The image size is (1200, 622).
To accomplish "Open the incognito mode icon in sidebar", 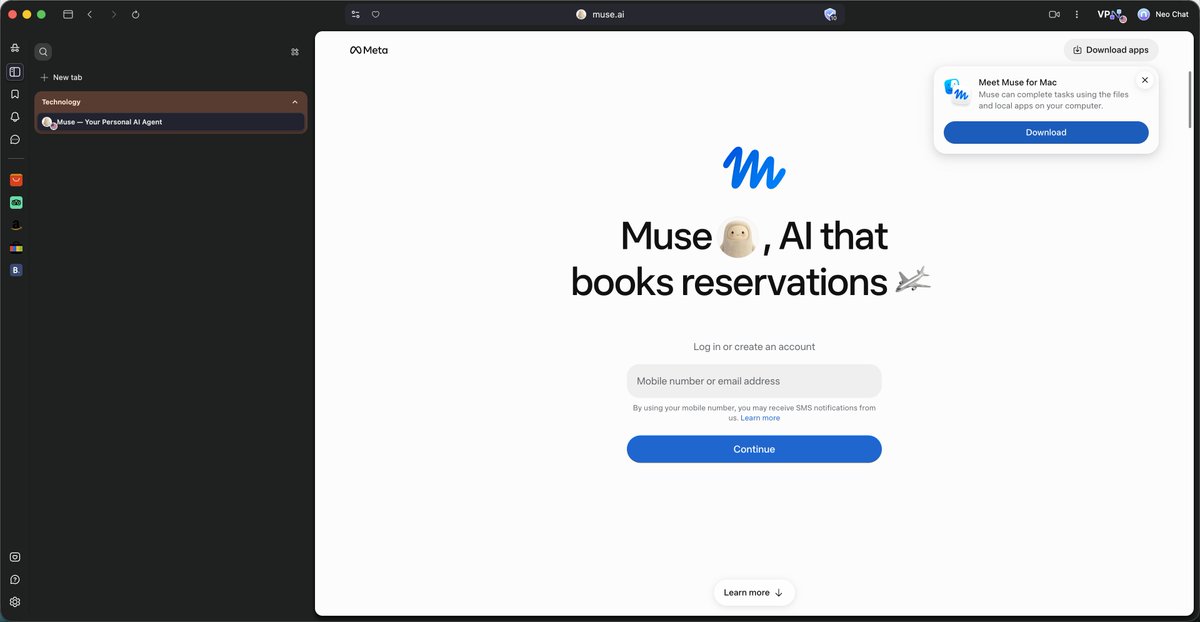I will tap(15, 48).
